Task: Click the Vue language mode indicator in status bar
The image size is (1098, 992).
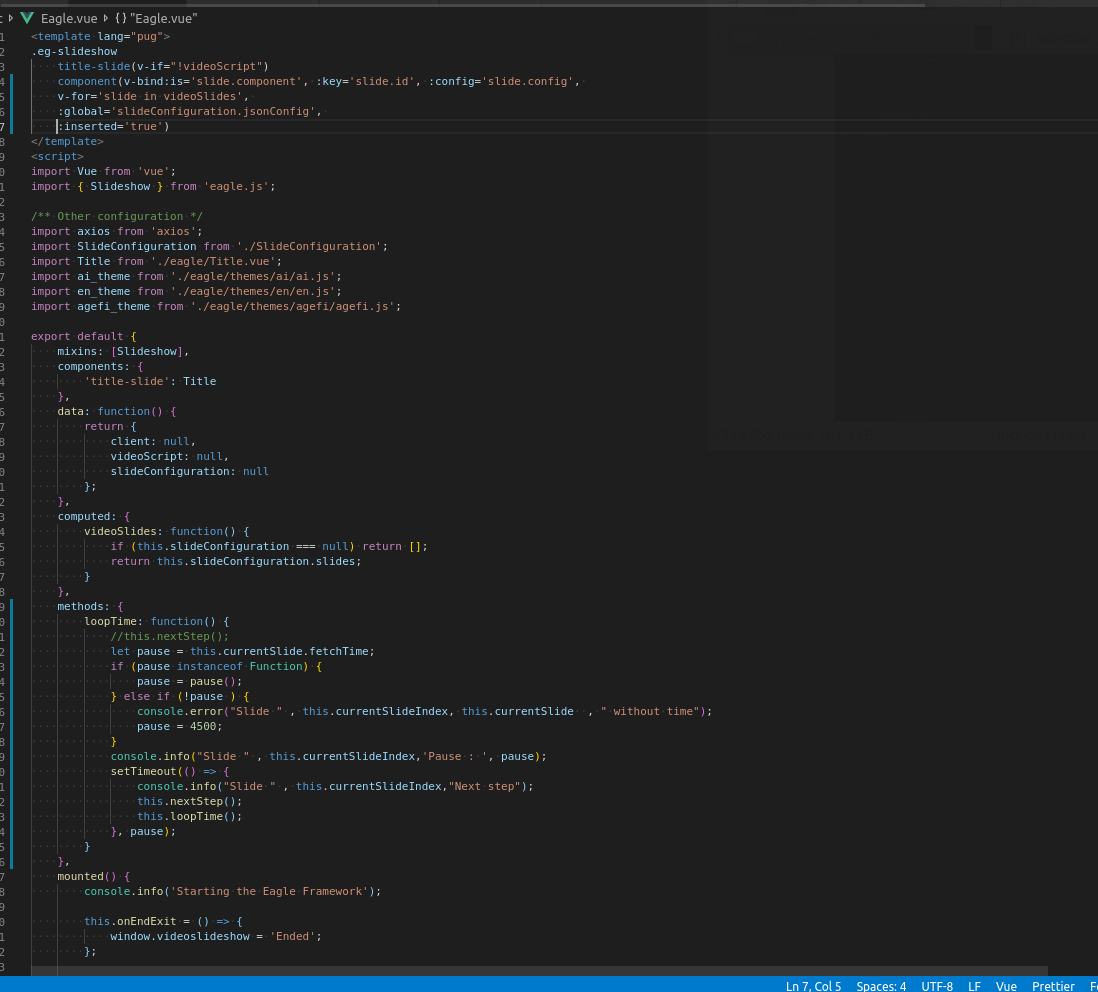Action: pos(1006,986)
